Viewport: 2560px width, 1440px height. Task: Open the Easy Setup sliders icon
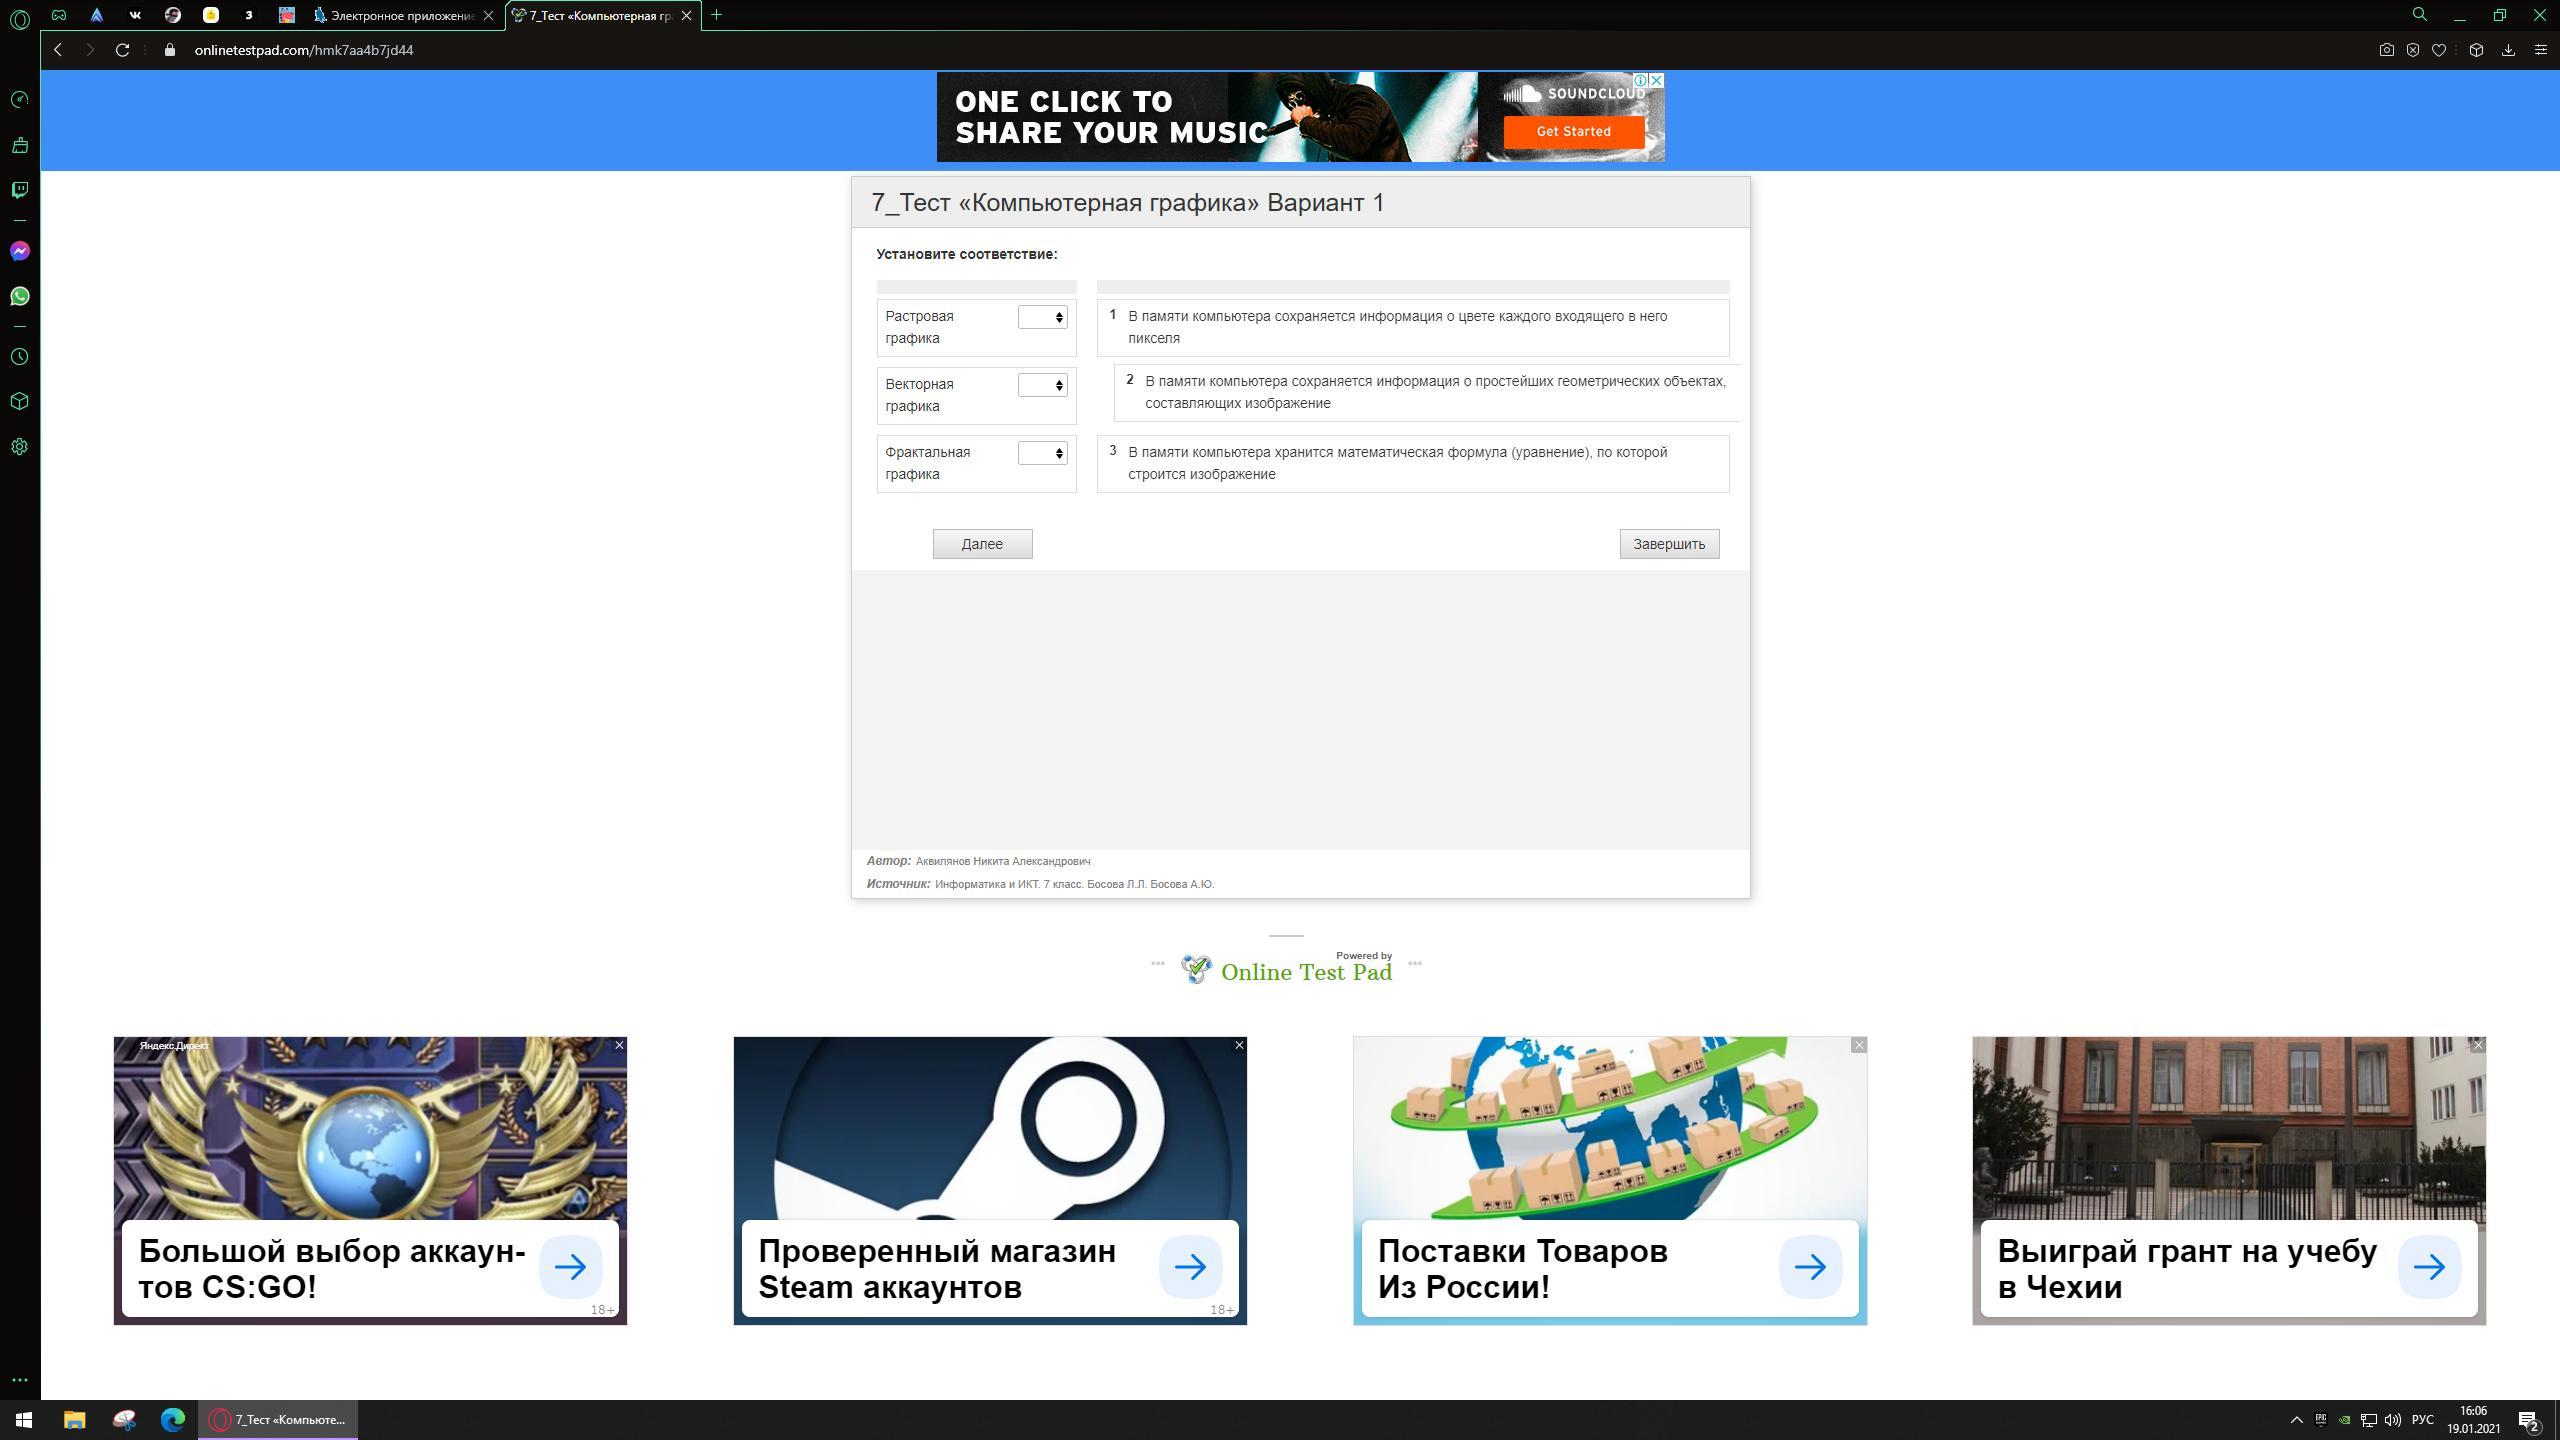[x=2540, y=50]
